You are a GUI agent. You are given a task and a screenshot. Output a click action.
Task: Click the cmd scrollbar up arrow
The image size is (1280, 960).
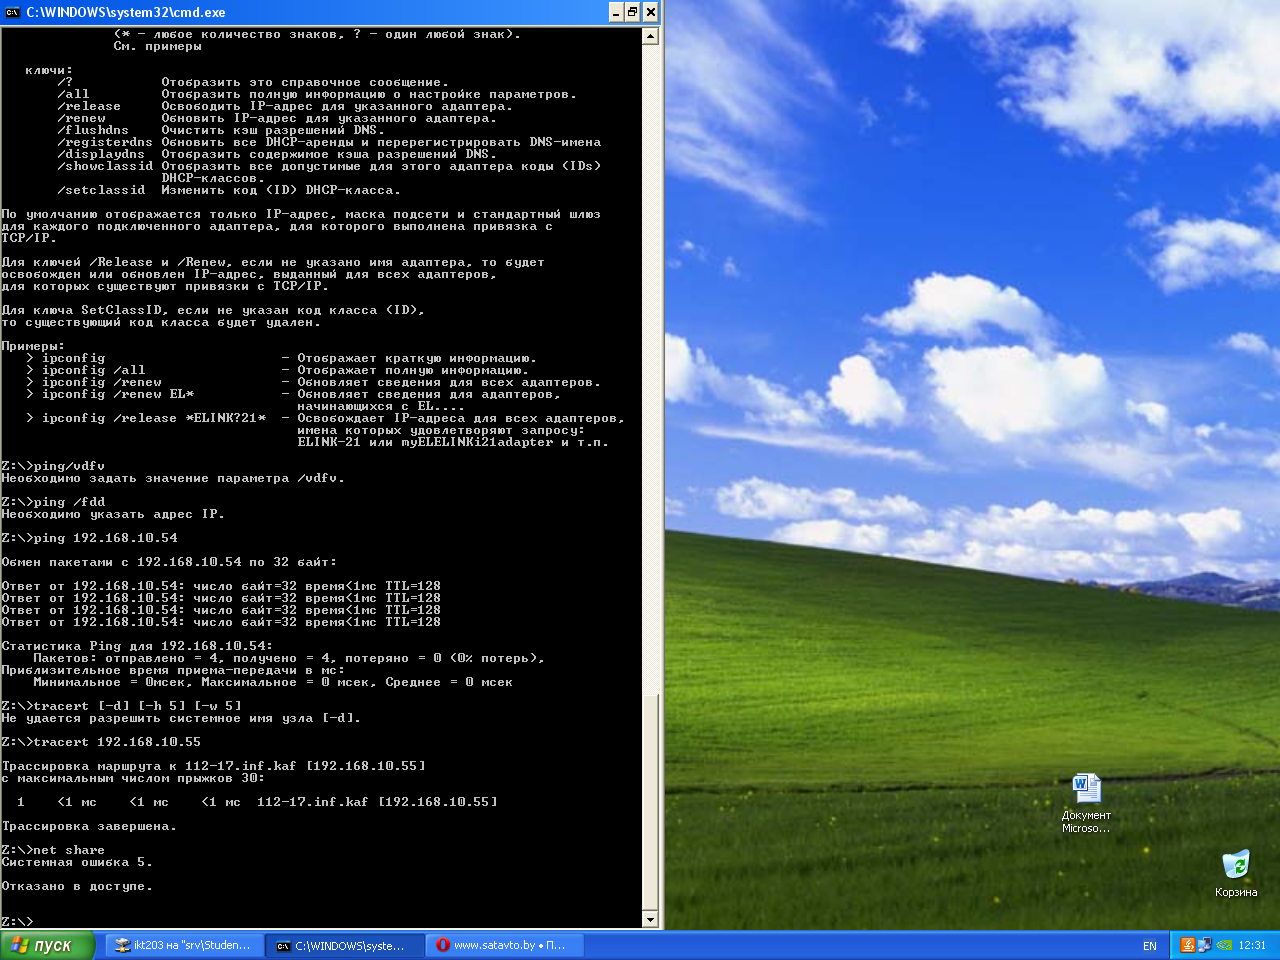coord(650,36)
